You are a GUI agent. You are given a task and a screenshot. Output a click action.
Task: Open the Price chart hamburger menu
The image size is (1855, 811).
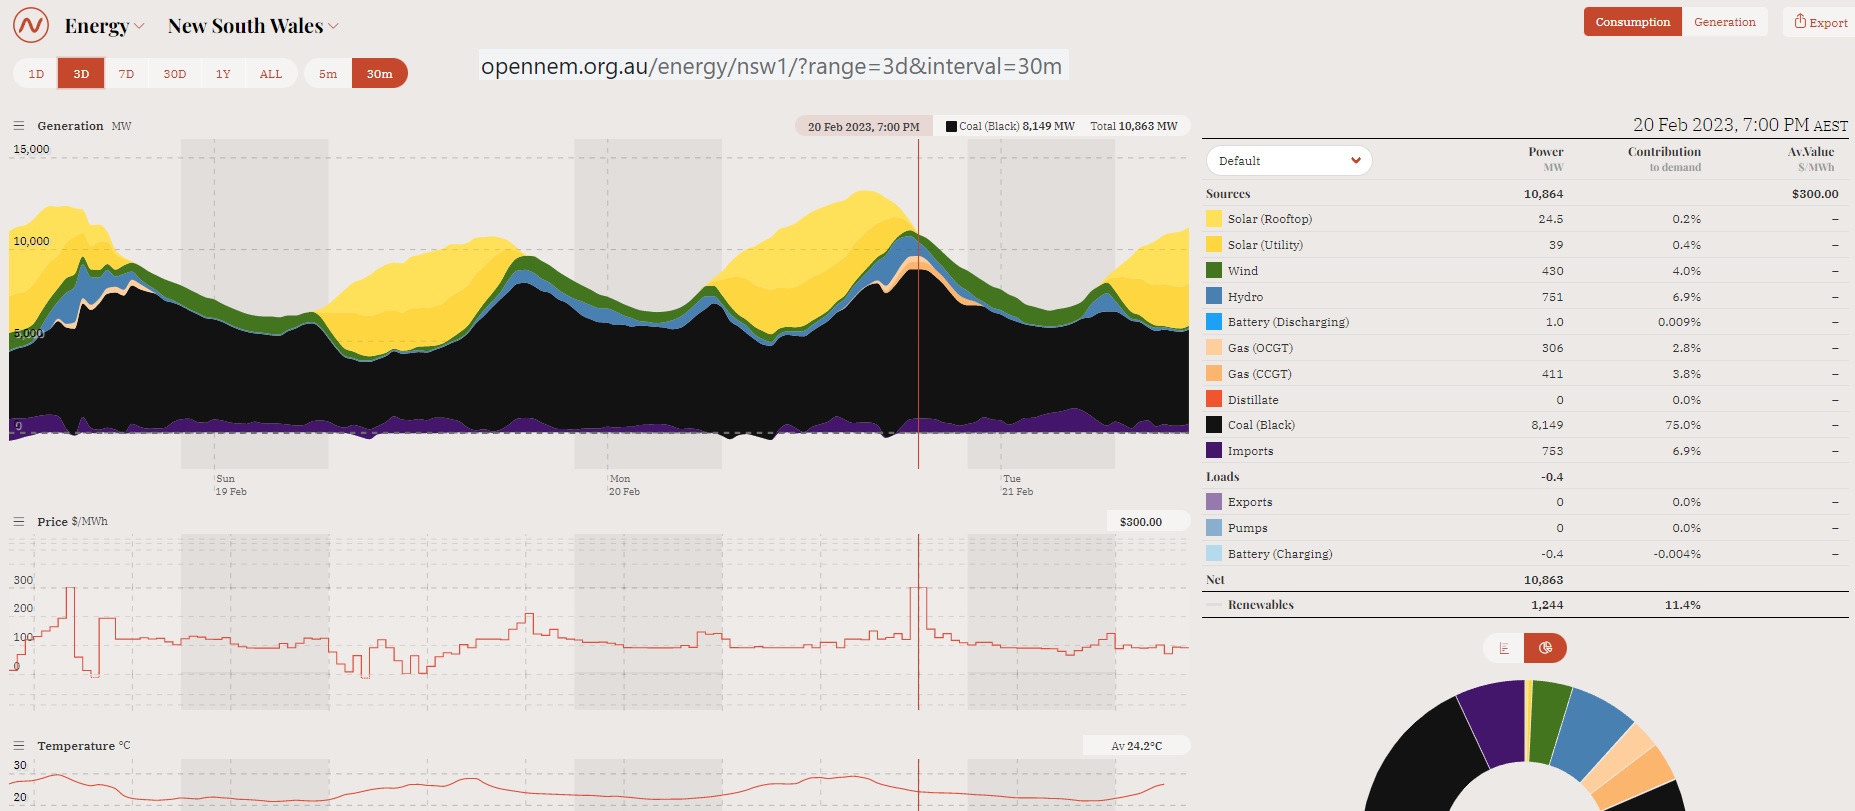pos(18,522)
